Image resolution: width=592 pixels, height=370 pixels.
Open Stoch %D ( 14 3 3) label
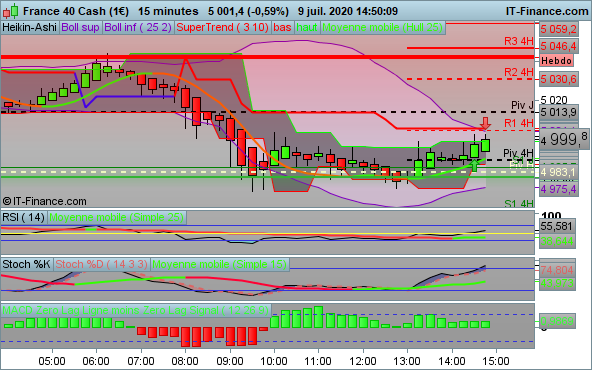[x=102, y=264]
